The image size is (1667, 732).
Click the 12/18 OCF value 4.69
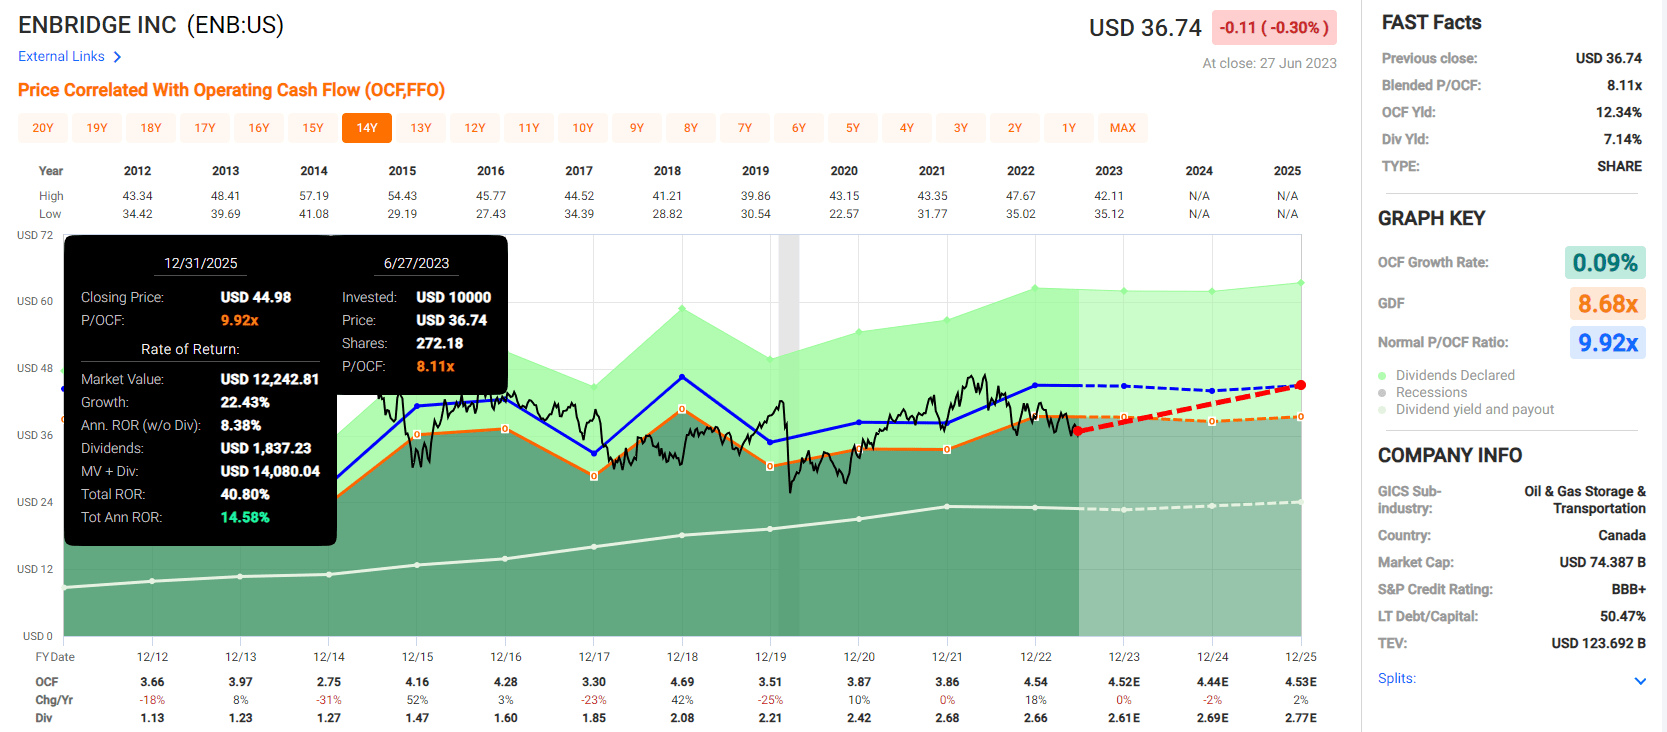[x=682, y=682]
